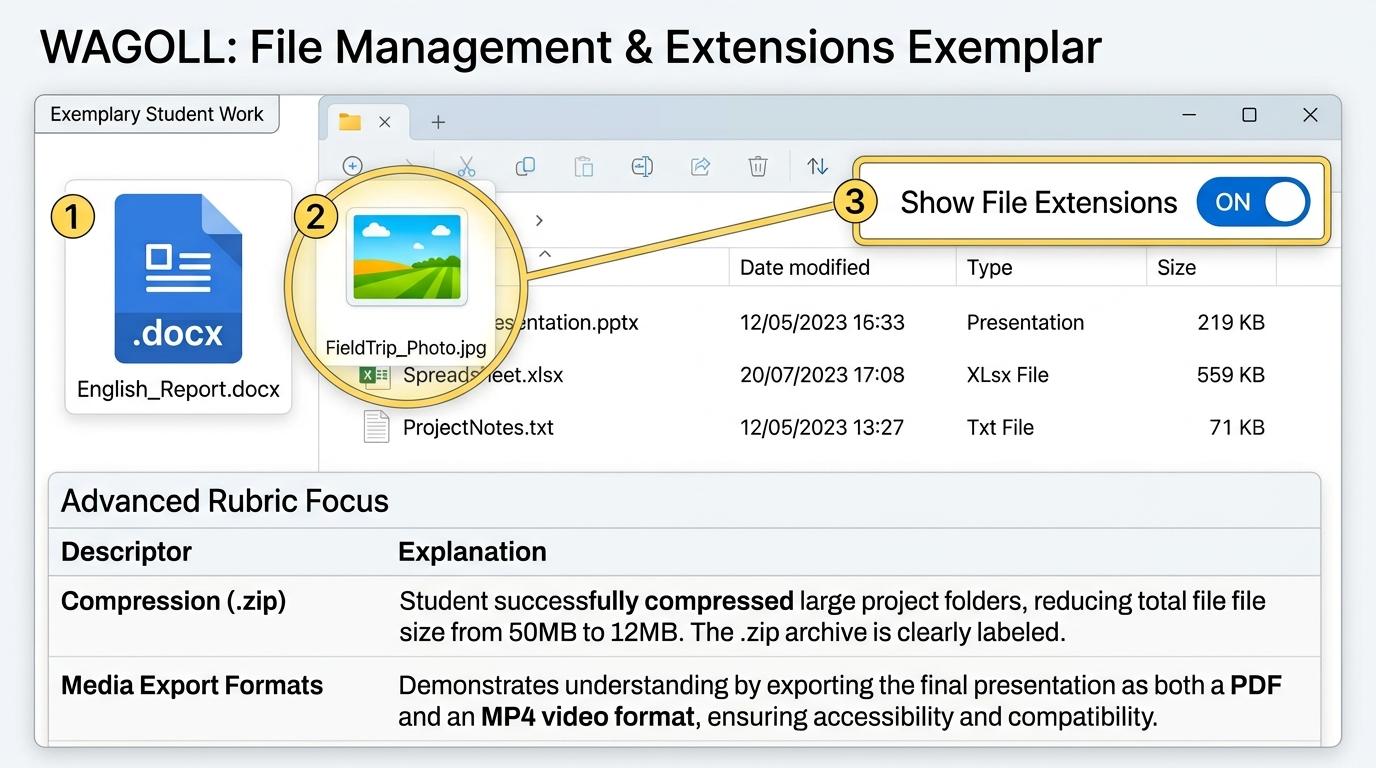Close the file explorer window

[1310, 115]
